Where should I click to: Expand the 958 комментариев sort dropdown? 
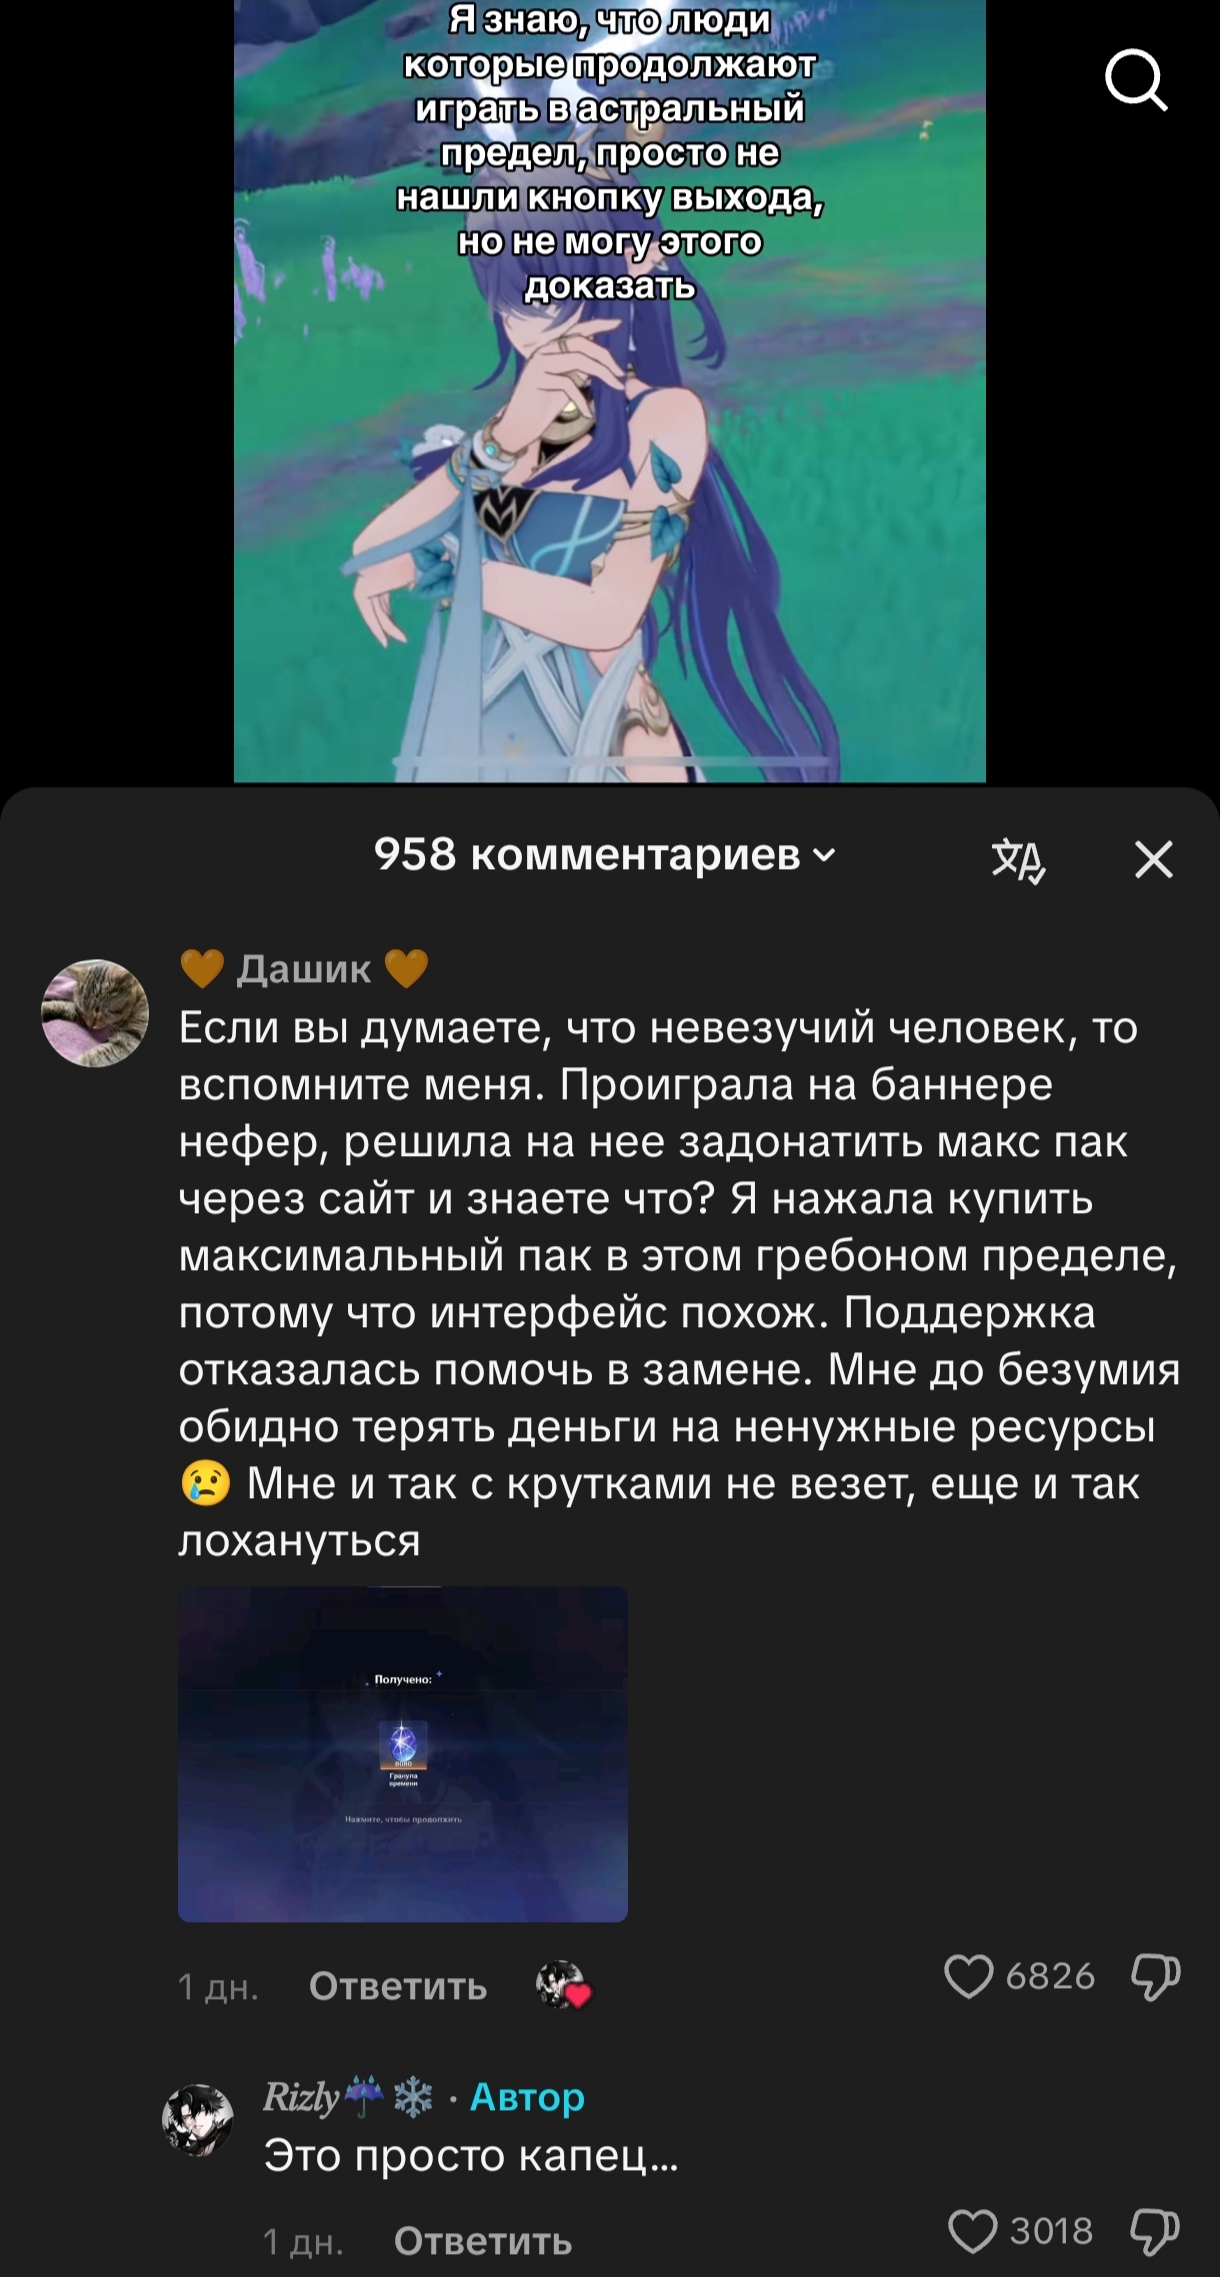coord(604,855)
